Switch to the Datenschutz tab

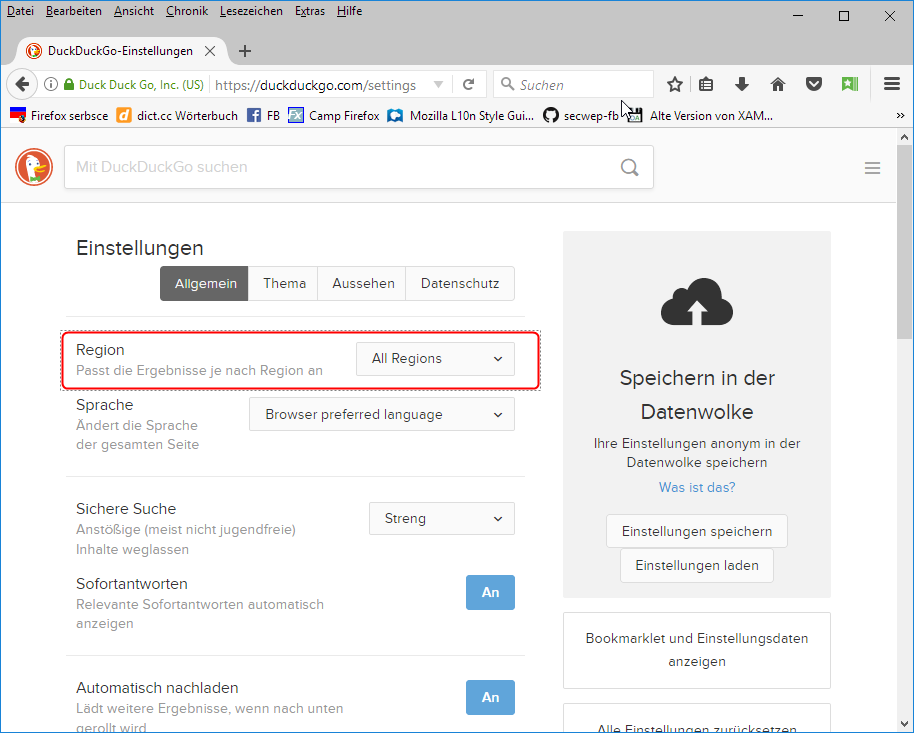[460, 283]
